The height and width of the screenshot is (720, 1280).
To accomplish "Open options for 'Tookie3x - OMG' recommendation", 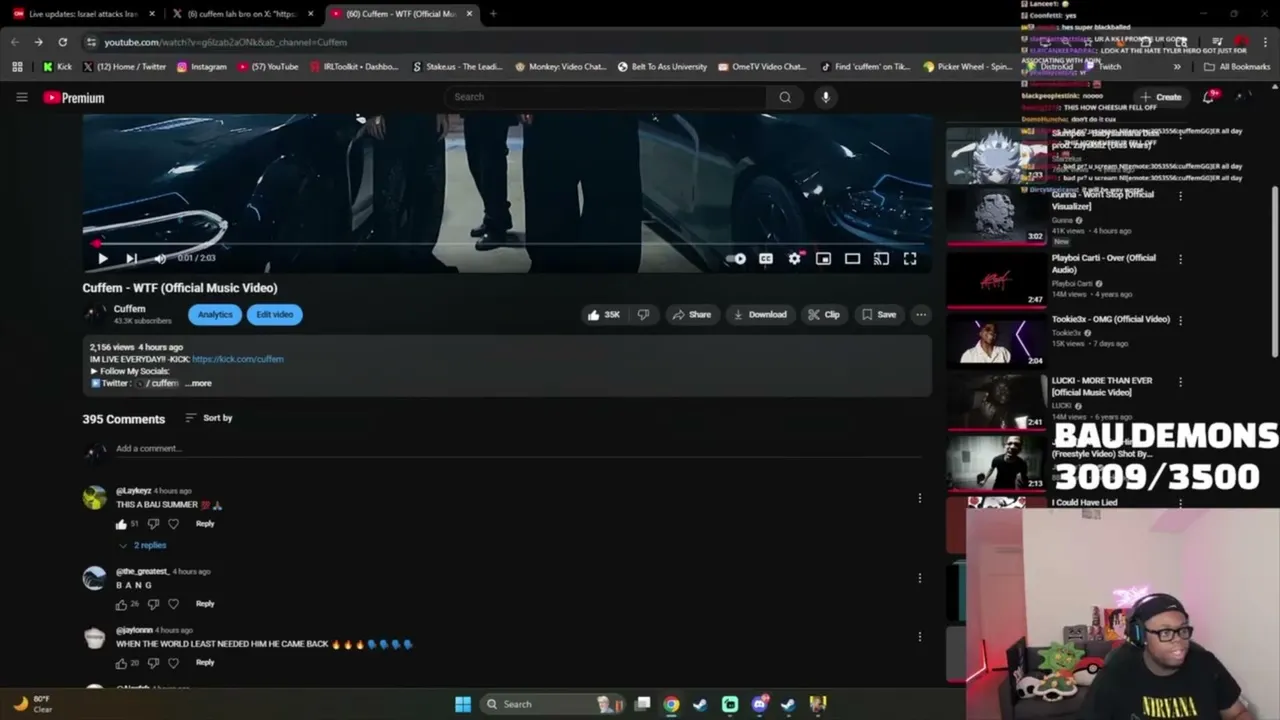I will (x=1180, y=320).
